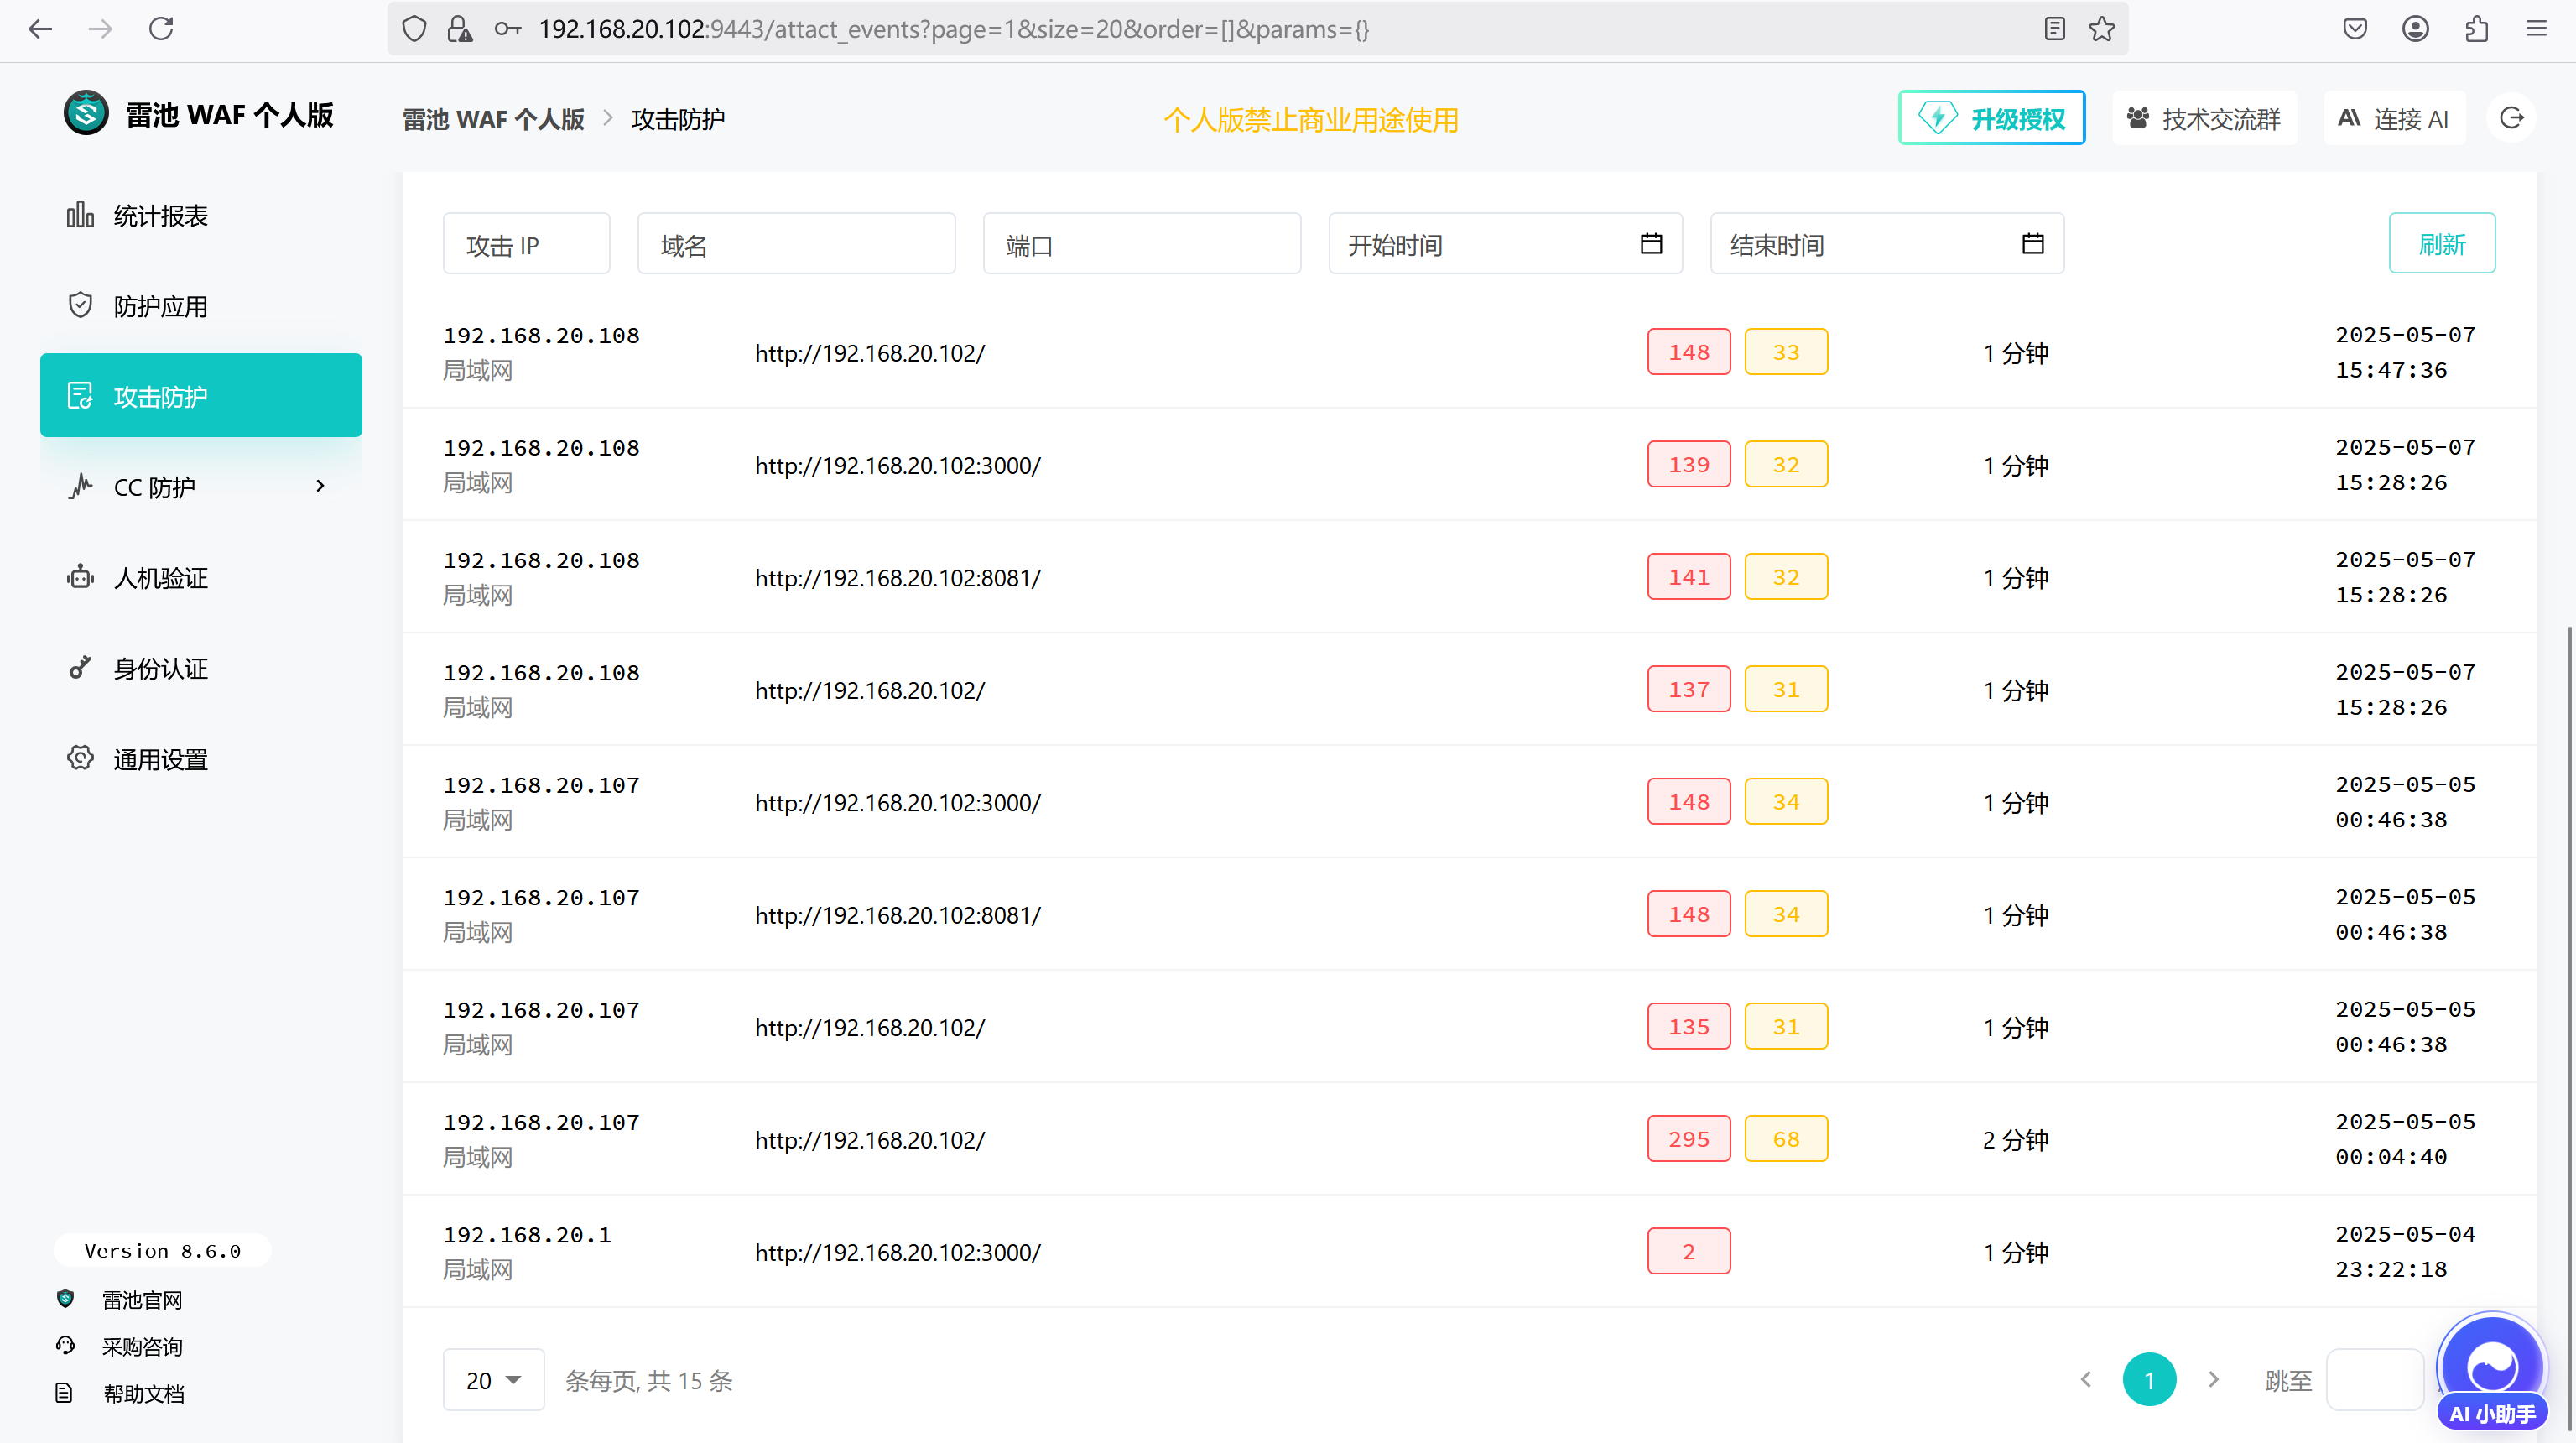Open the Firefox account icon

coord(2416,29)
